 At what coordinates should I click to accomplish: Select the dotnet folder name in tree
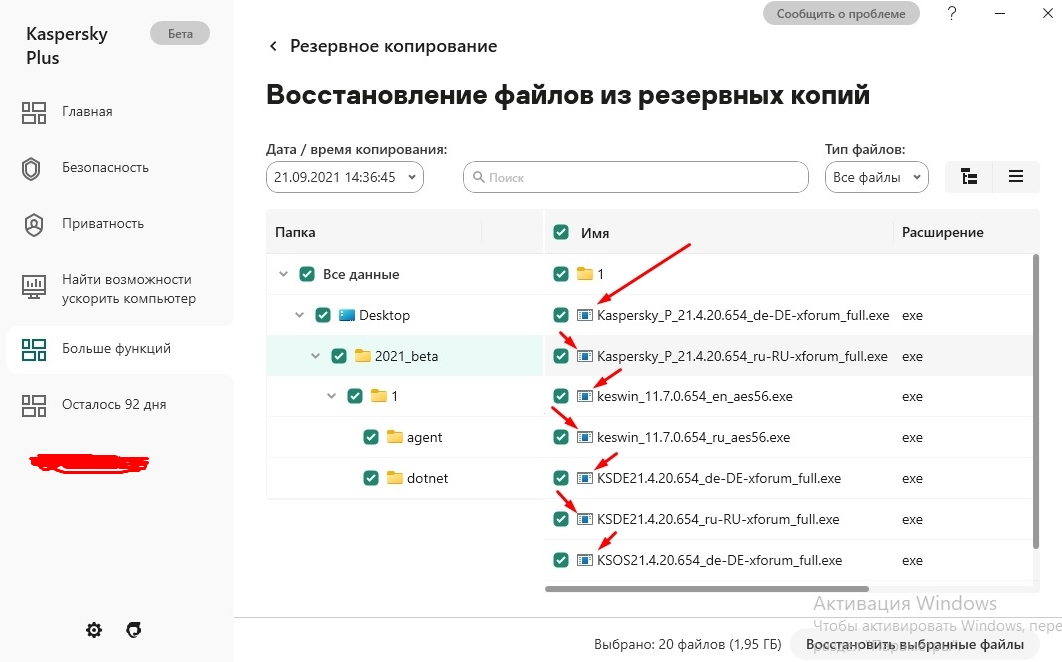click(427, 478)
